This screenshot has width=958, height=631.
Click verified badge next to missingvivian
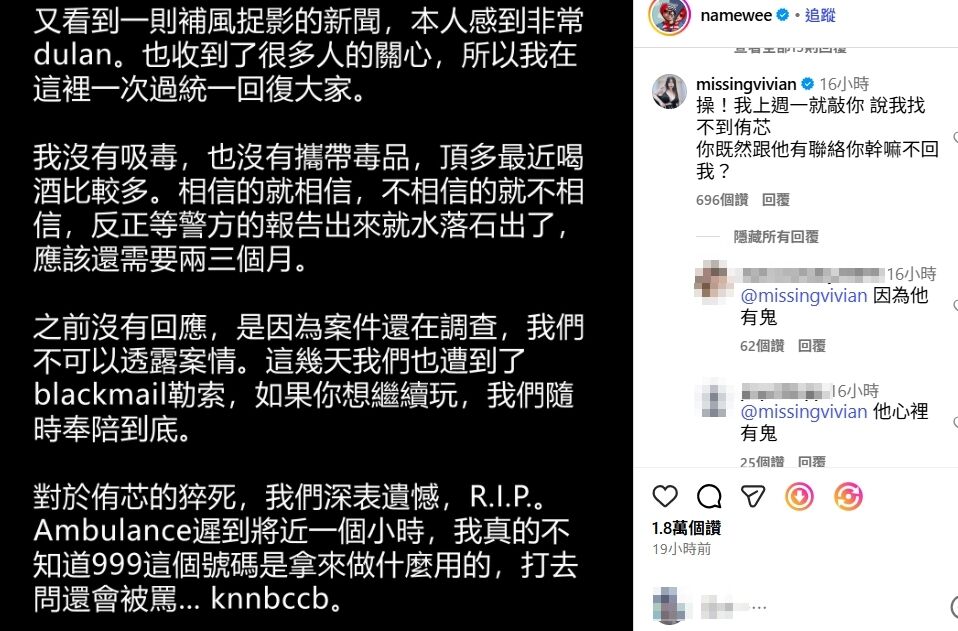[807, 84]
